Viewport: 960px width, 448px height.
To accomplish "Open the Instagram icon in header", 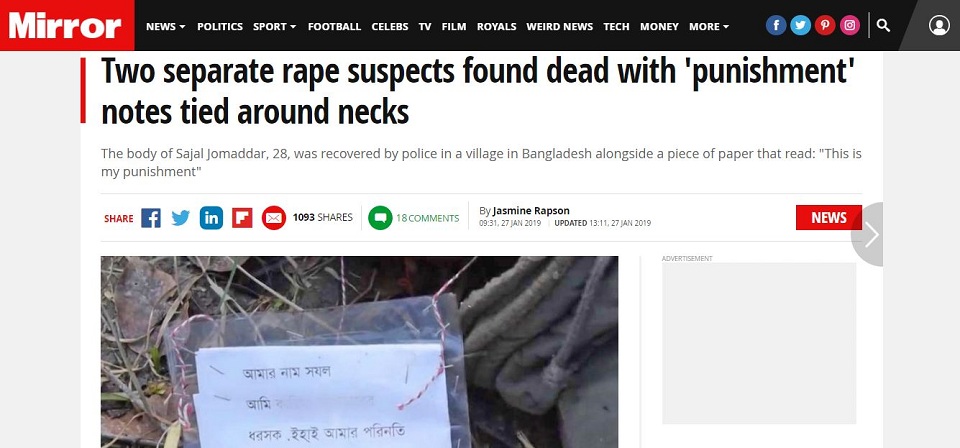I will coord(850,25).
